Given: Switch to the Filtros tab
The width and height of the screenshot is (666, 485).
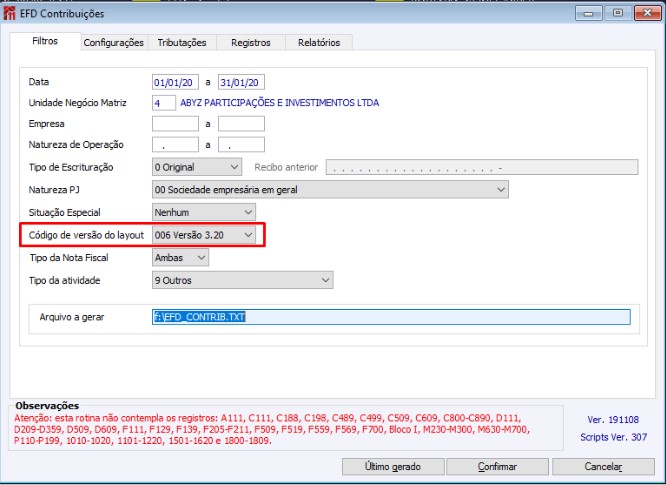Looking at the screenshot, I should click(45, 41).
